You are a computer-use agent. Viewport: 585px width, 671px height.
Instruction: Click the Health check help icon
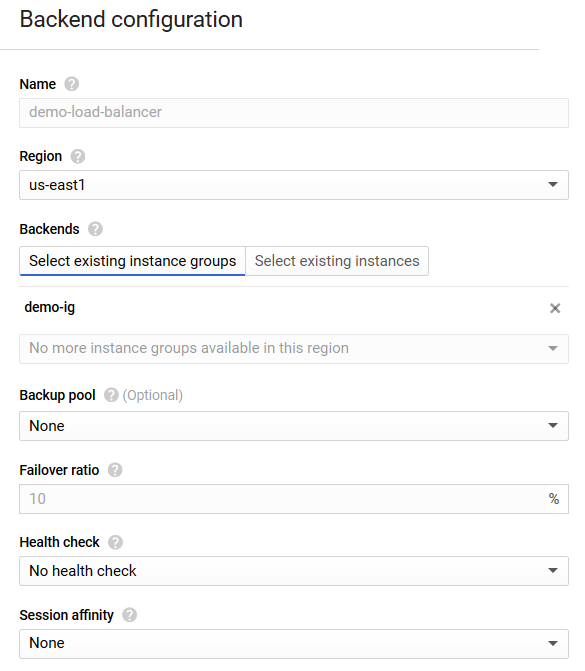[115, 542]
